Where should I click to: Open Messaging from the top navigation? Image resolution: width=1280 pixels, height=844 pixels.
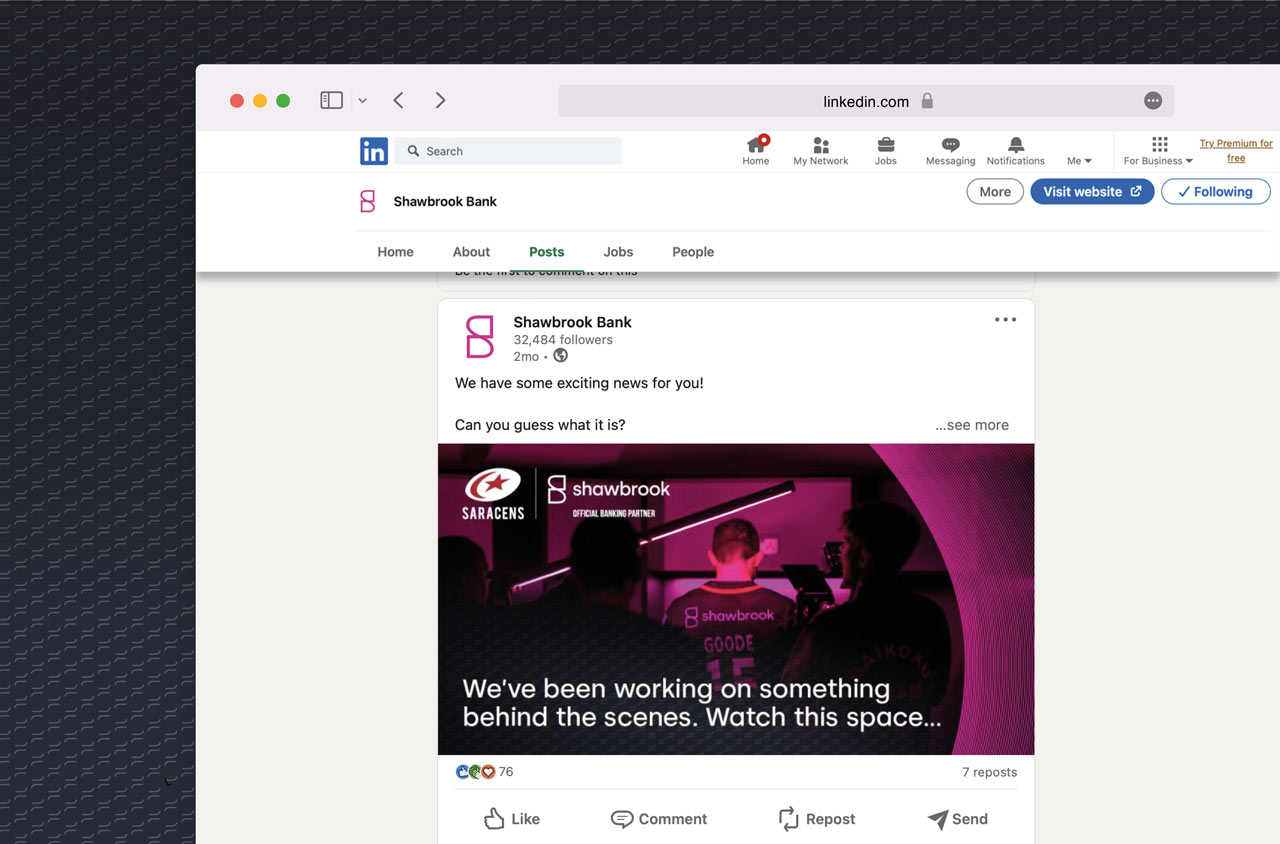pyautogui.click(x=950, y=151)
